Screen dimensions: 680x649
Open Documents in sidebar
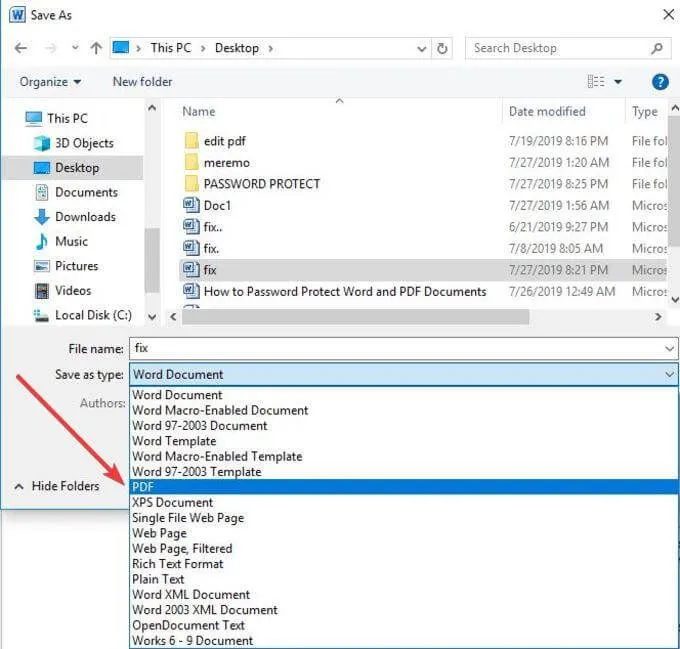(x=76, y=192)
